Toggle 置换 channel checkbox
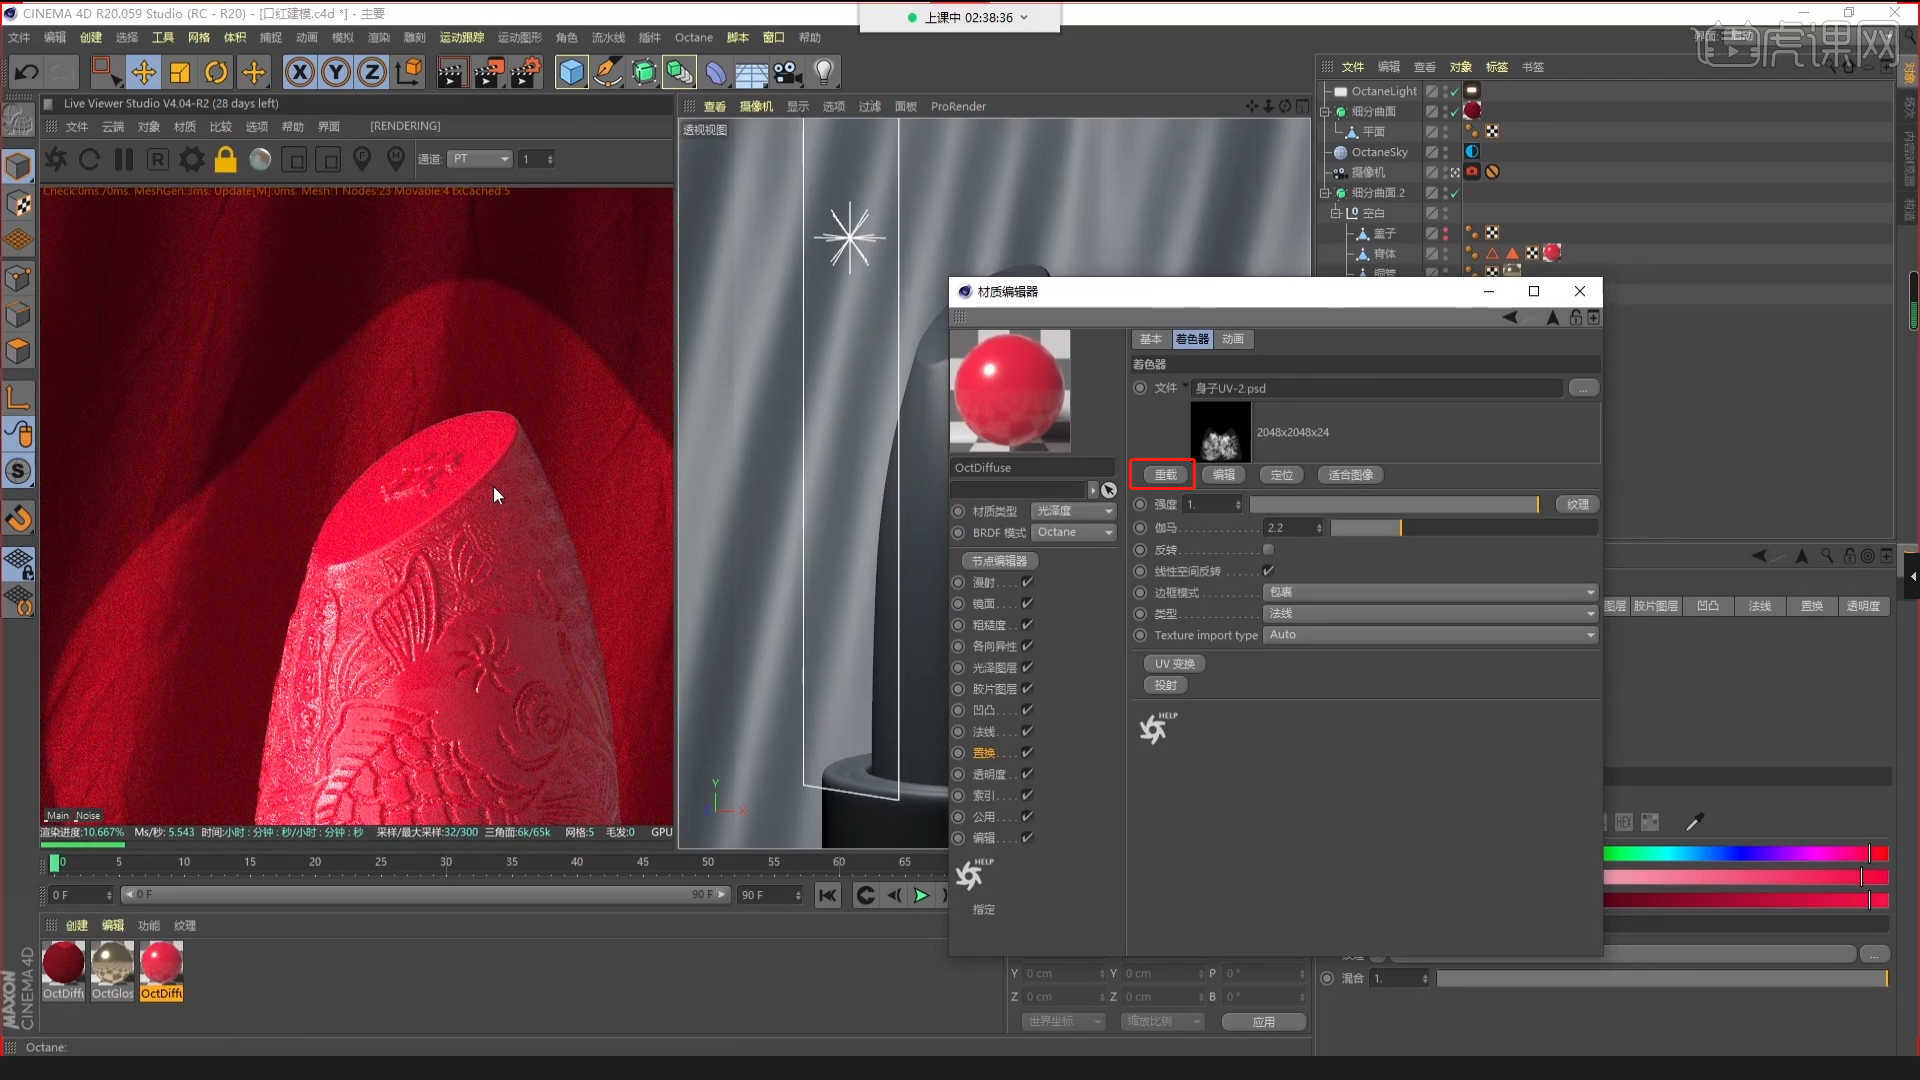Screen dimensions: 1920x1080 1027,753
